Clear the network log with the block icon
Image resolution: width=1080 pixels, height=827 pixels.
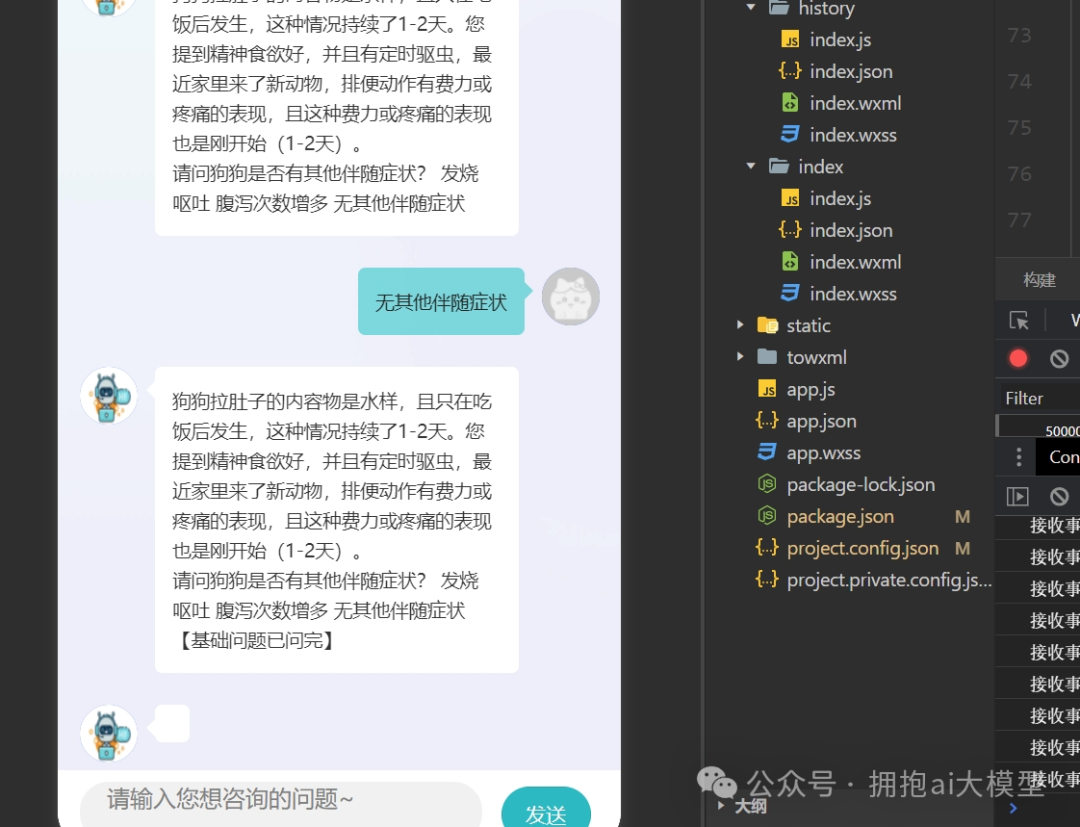pos(1059,358)
